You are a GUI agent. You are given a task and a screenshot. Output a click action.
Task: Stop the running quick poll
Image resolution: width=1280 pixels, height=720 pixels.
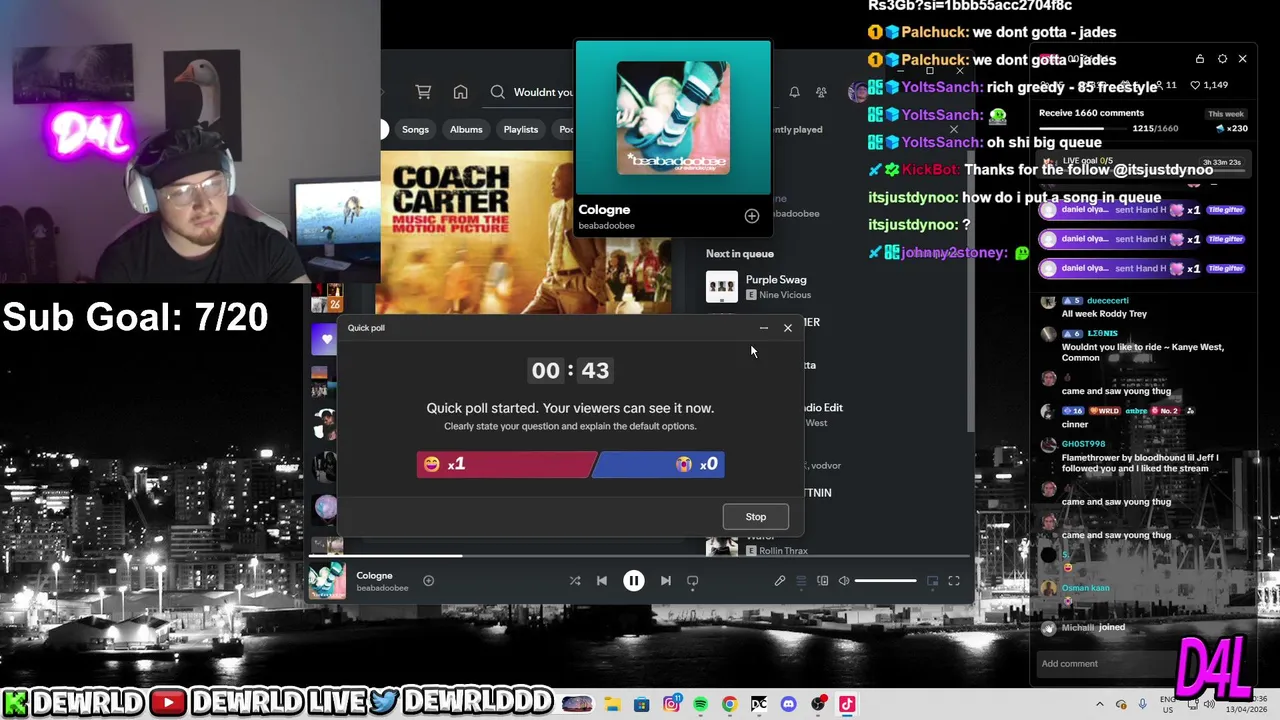755,517
